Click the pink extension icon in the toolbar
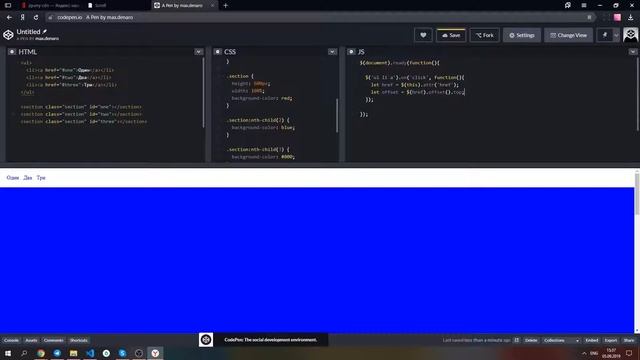 [617, 17]
